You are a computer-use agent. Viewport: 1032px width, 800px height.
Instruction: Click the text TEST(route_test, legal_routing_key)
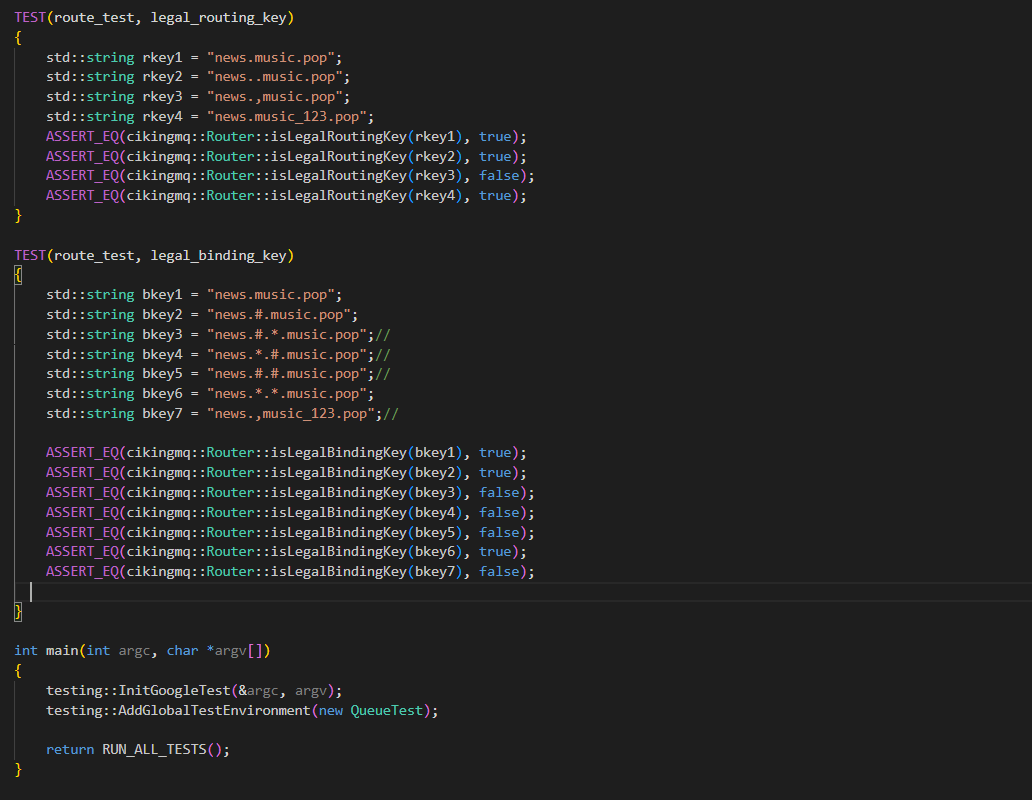(x=154, y=18)
